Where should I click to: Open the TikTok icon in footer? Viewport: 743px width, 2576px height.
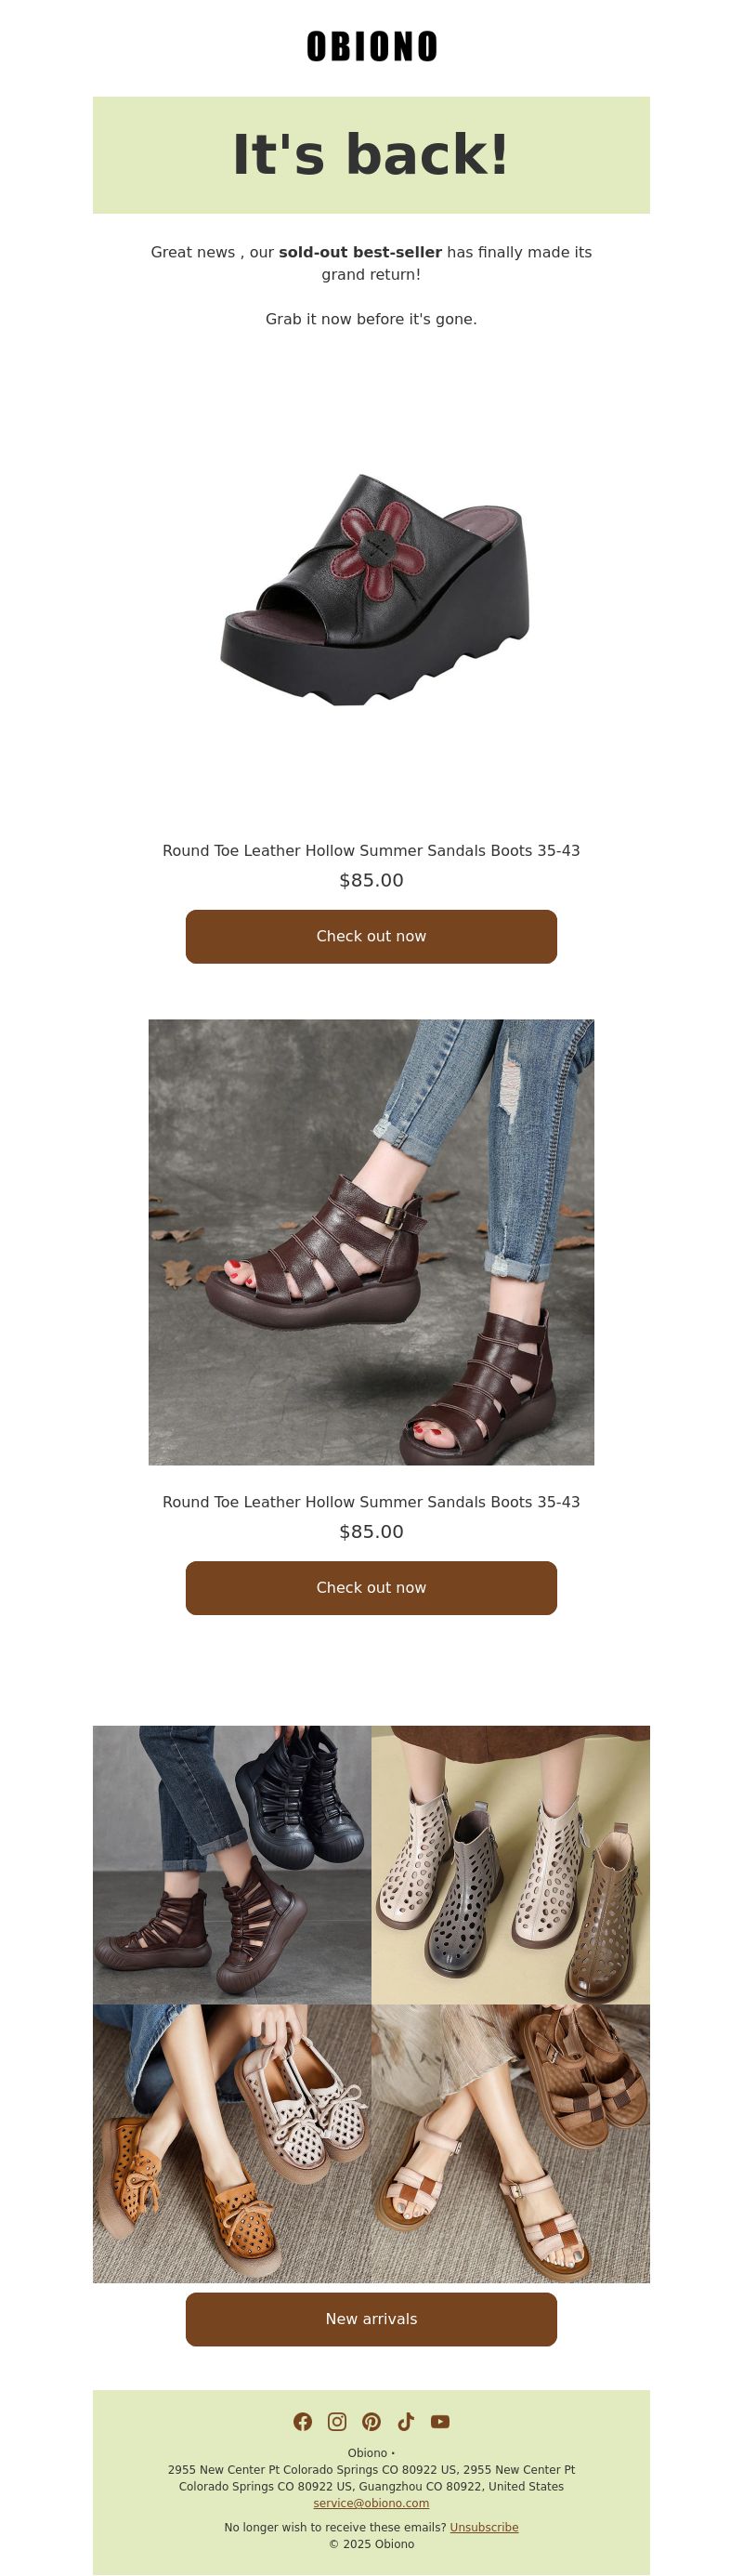(406, 2421)
